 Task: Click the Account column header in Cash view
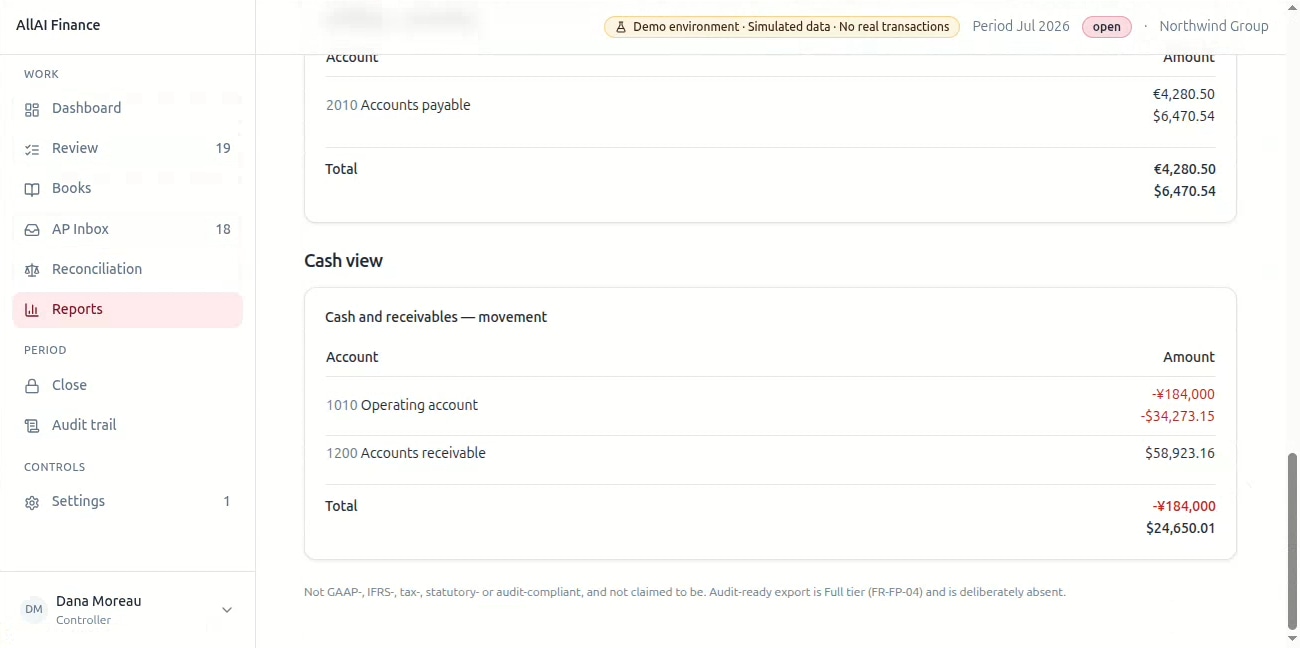352,357
